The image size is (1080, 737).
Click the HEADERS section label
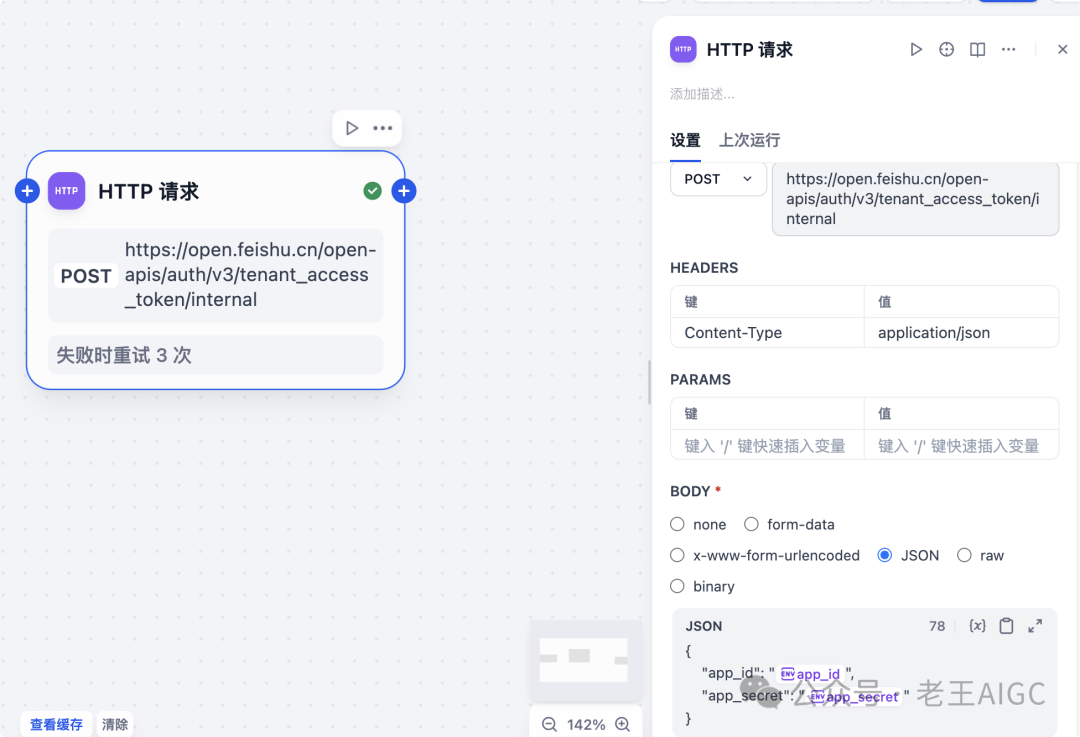click(x=704, y=268)
